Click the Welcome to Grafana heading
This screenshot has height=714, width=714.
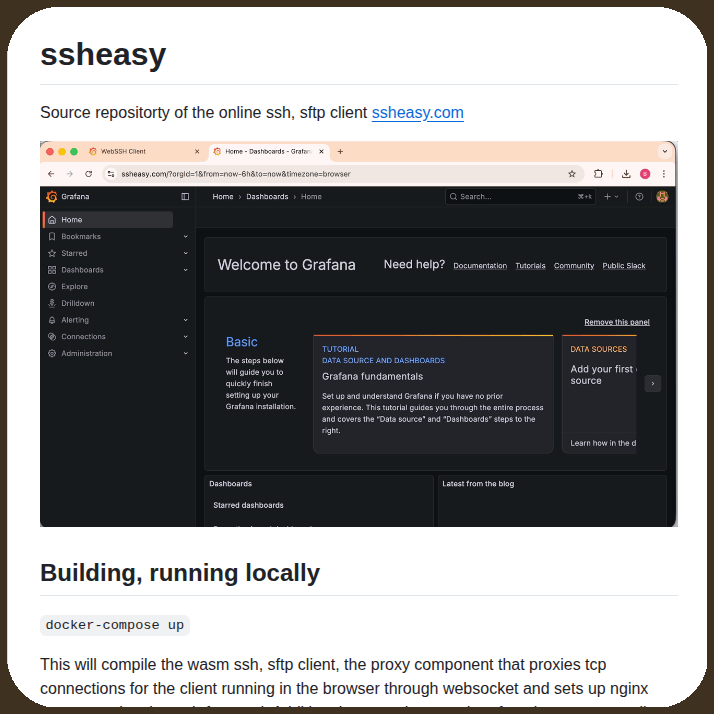(286, 265)
